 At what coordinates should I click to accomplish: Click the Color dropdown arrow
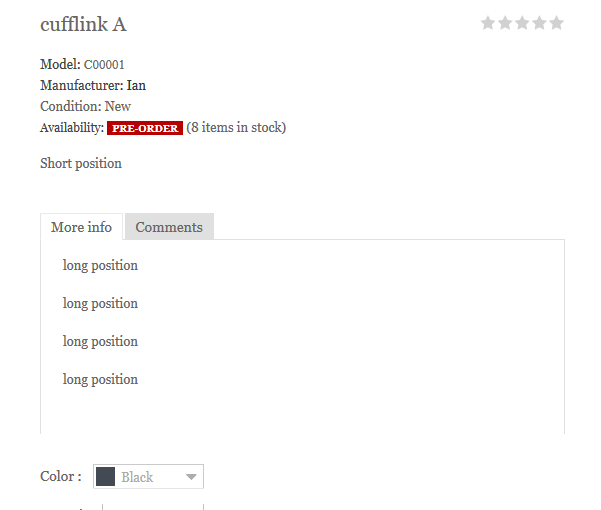click(191, 477)
